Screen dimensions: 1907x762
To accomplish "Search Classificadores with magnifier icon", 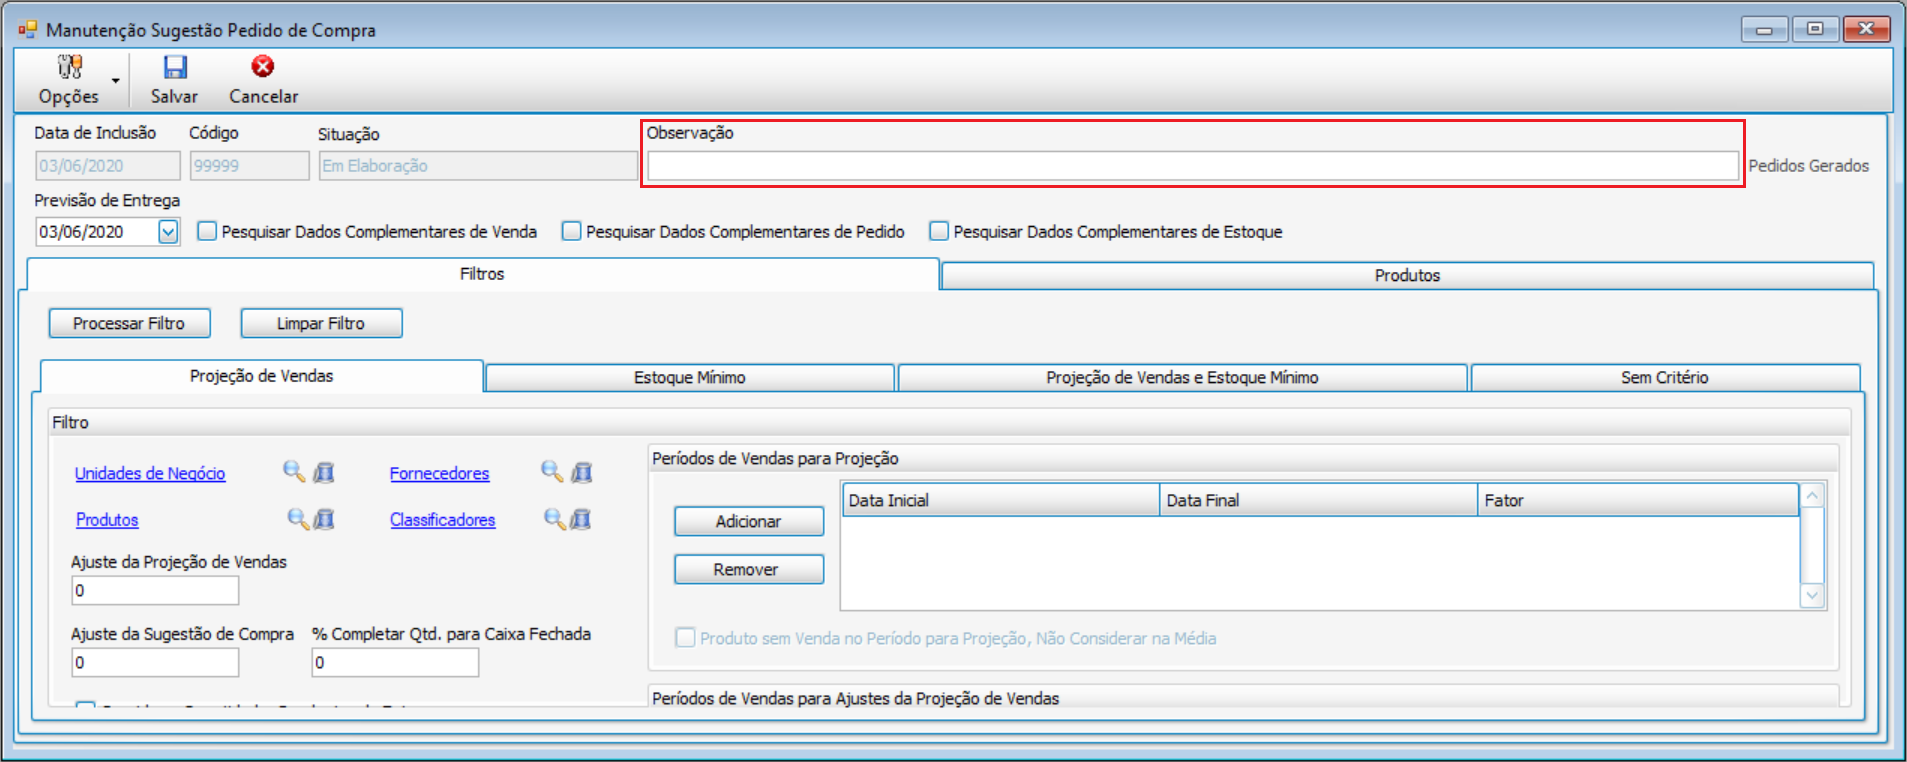I will point(555,518).
